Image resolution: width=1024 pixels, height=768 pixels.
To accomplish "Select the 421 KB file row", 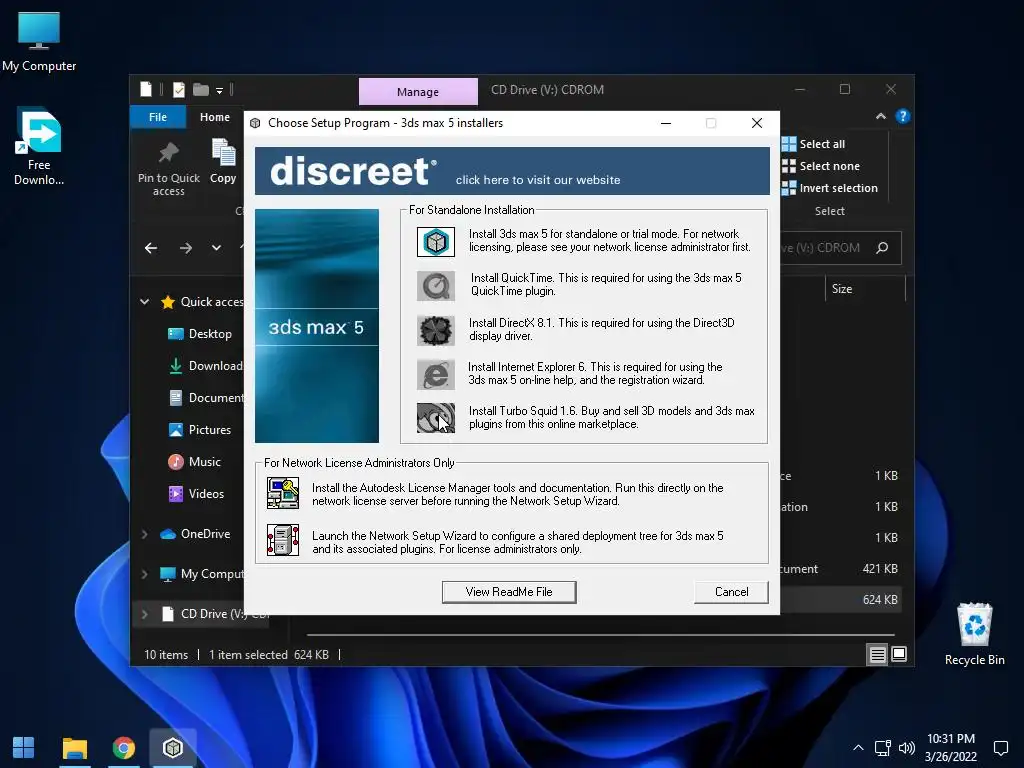I will click(840, 569).
